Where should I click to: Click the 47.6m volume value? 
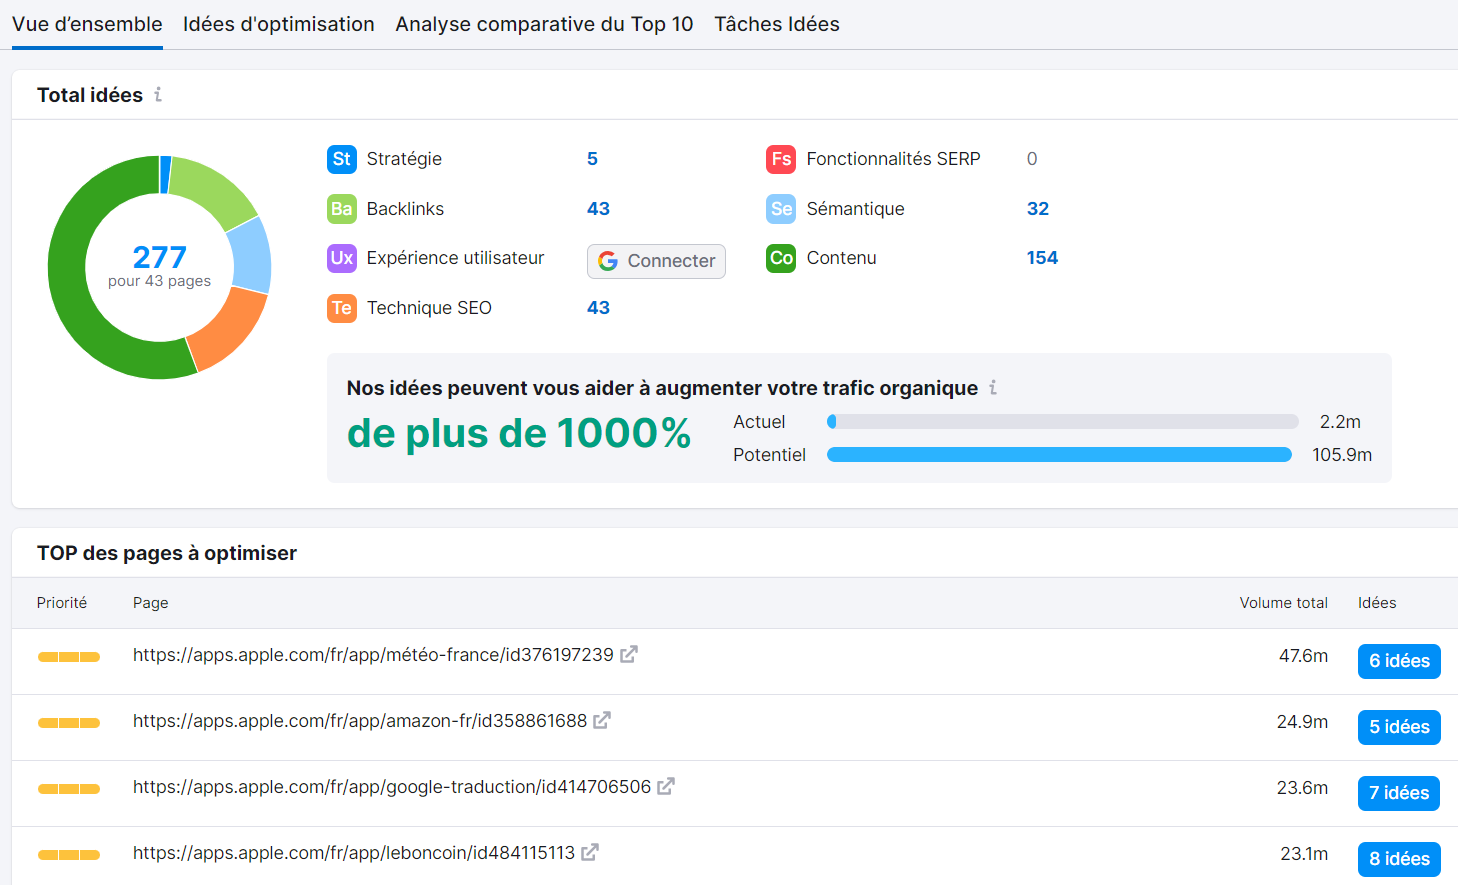click(x=1304, y=656)
